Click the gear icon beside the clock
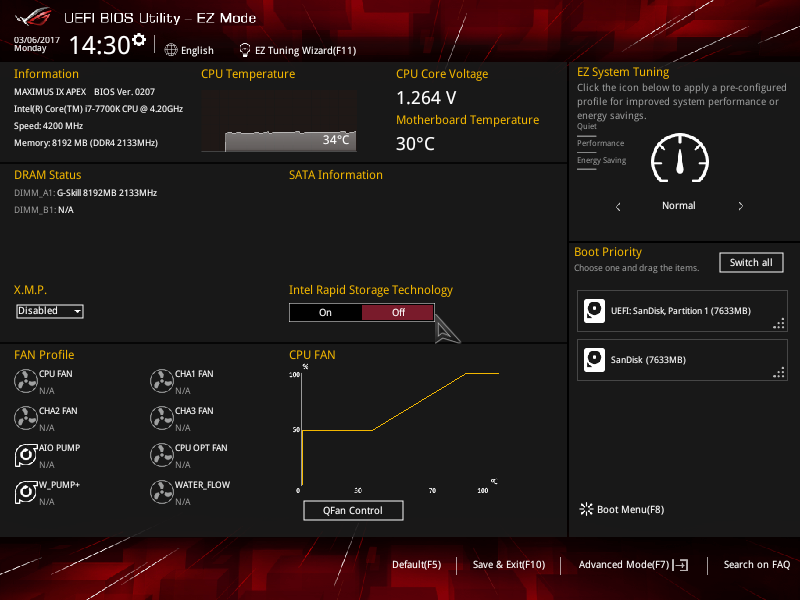The height and width of the screenshot is (600, 800). [x=139, y=40]
